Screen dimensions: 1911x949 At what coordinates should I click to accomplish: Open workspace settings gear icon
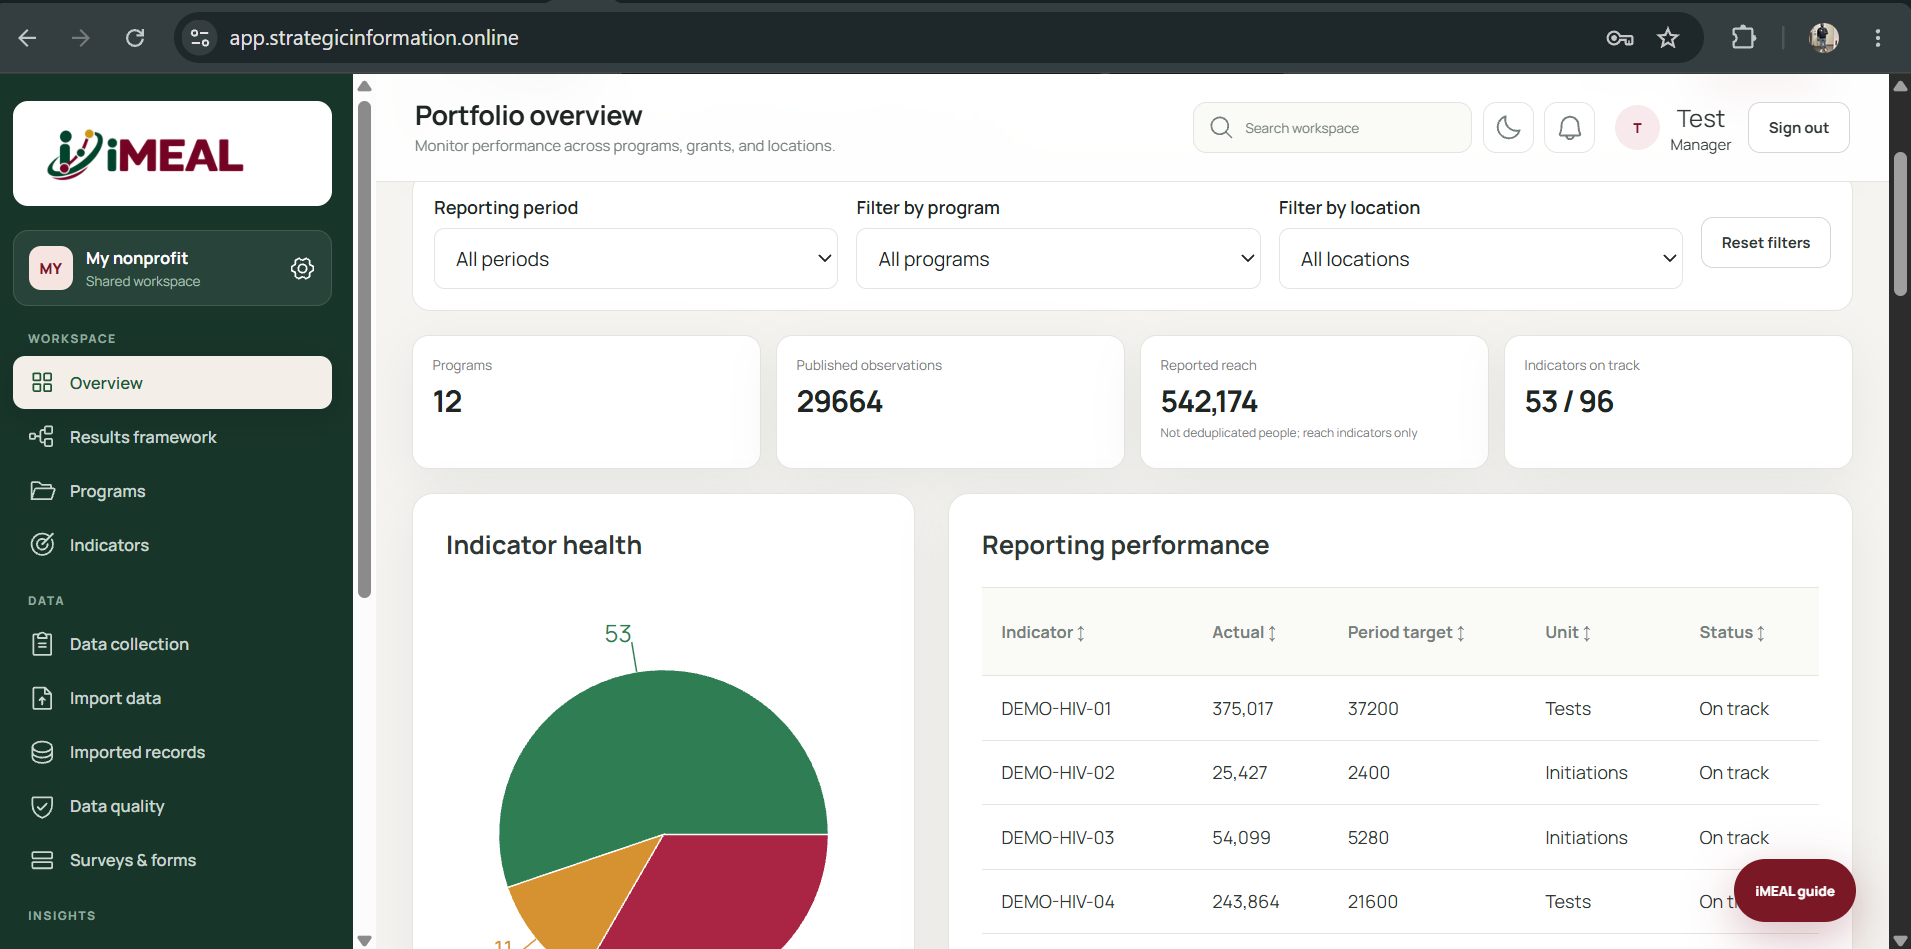click(x=302, y=268)
